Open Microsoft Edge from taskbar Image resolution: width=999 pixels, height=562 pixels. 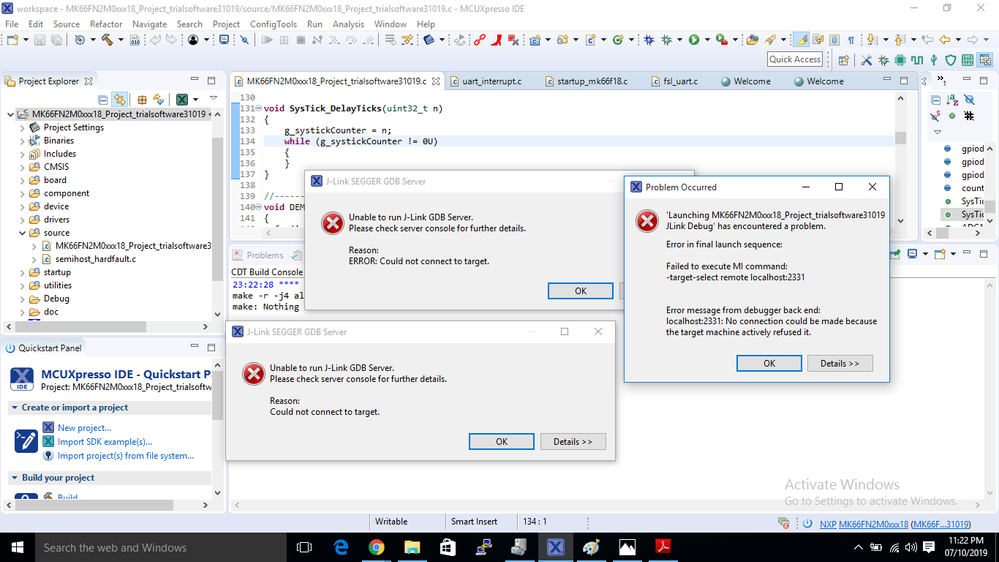(x=341, y=547)
